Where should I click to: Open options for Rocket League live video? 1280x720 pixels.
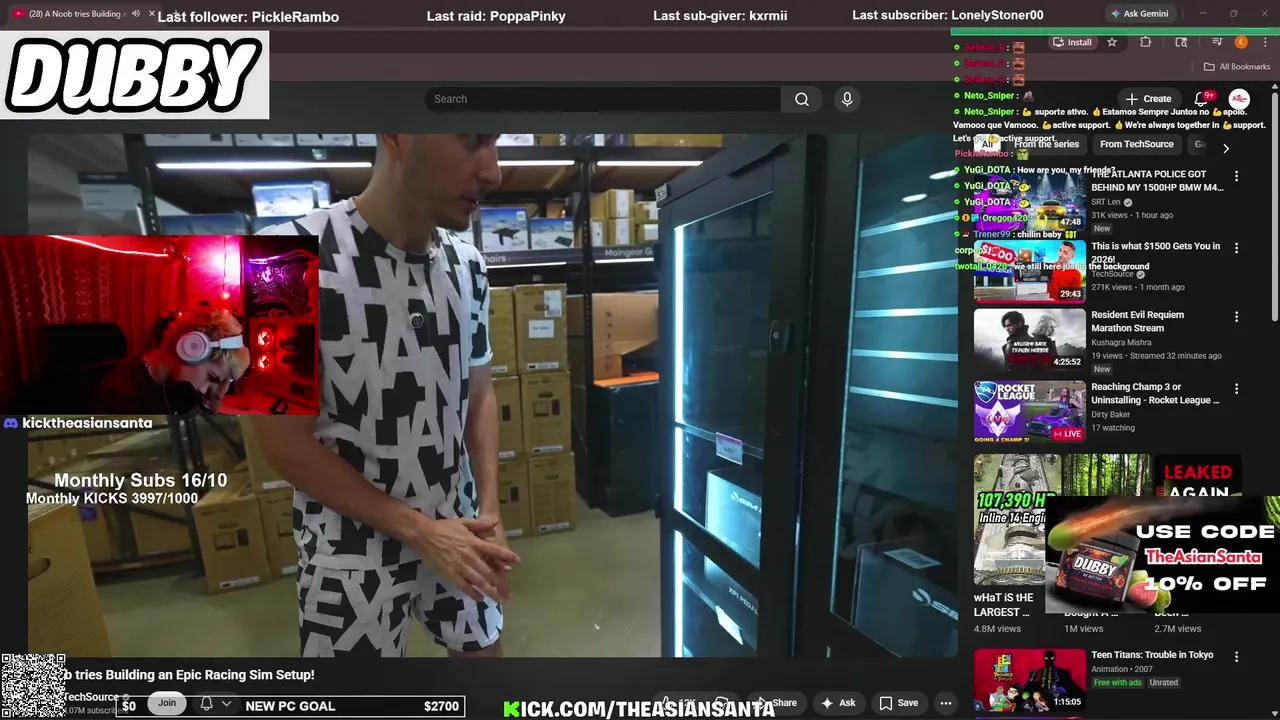point(1236,389)
